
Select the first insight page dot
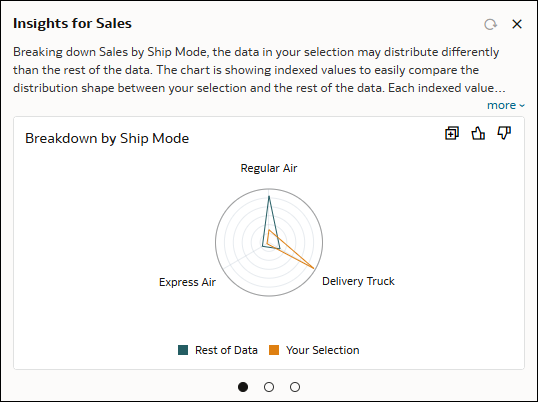tap(243, 387)
